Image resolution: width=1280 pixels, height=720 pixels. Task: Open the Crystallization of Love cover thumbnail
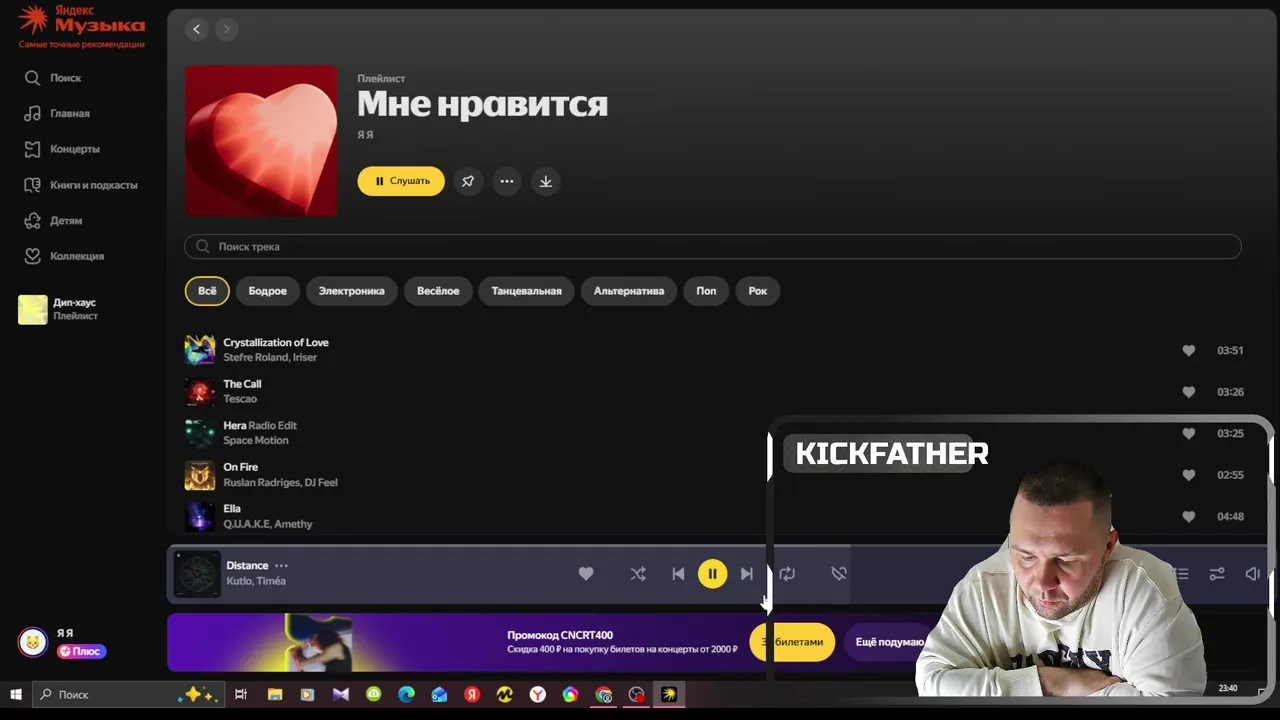tap(200, 350)
